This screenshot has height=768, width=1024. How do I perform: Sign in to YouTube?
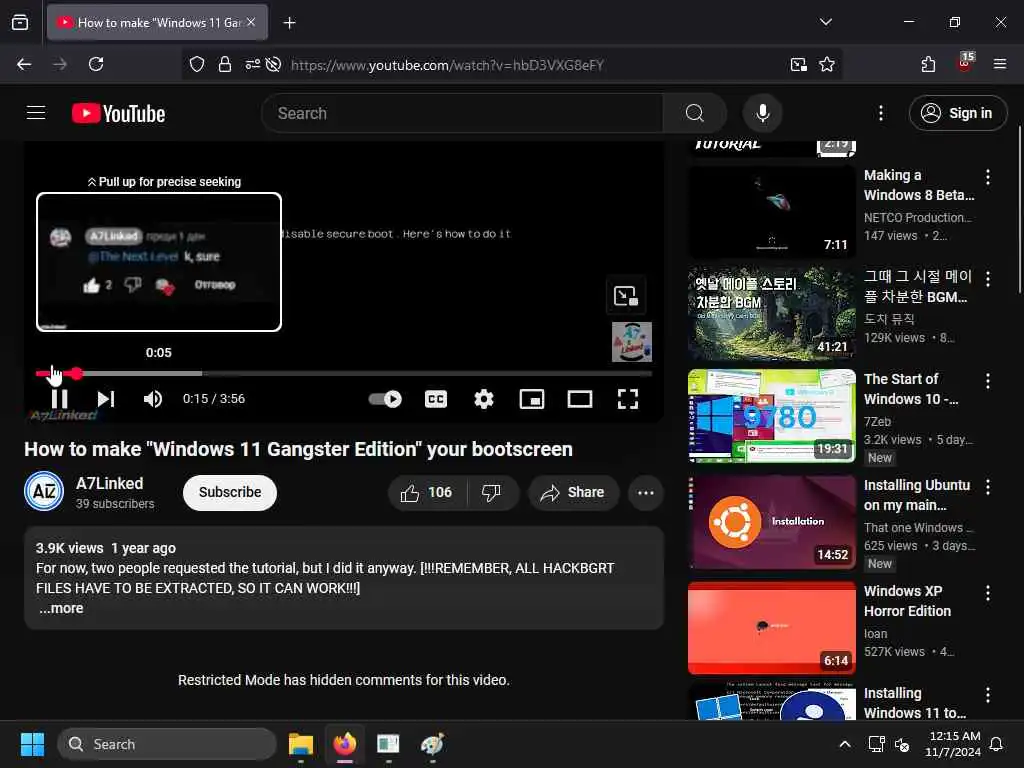(x=957, y=113)
